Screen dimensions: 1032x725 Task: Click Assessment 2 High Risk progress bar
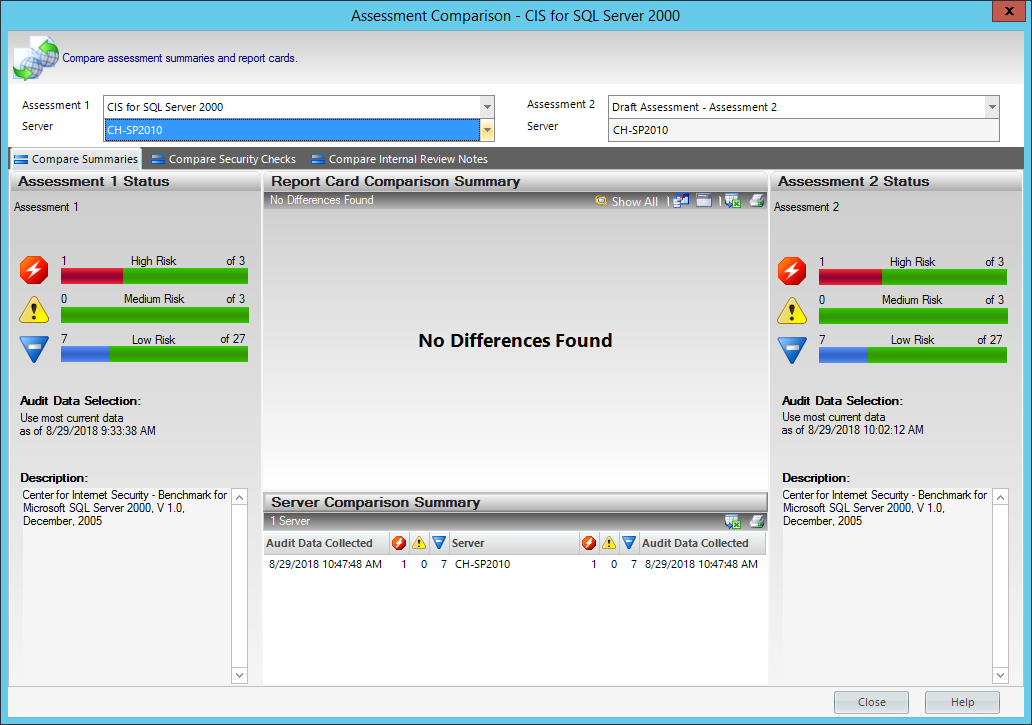tap(913, 277)
